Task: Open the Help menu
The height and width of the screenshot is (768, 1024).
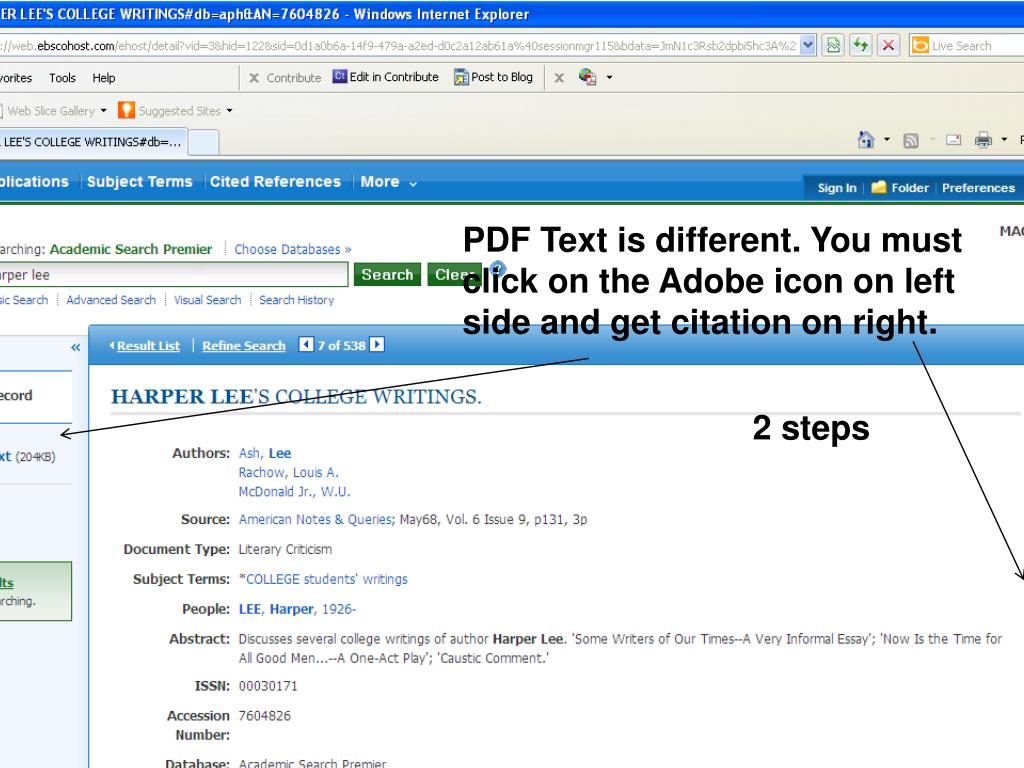Action: [103, 78]
